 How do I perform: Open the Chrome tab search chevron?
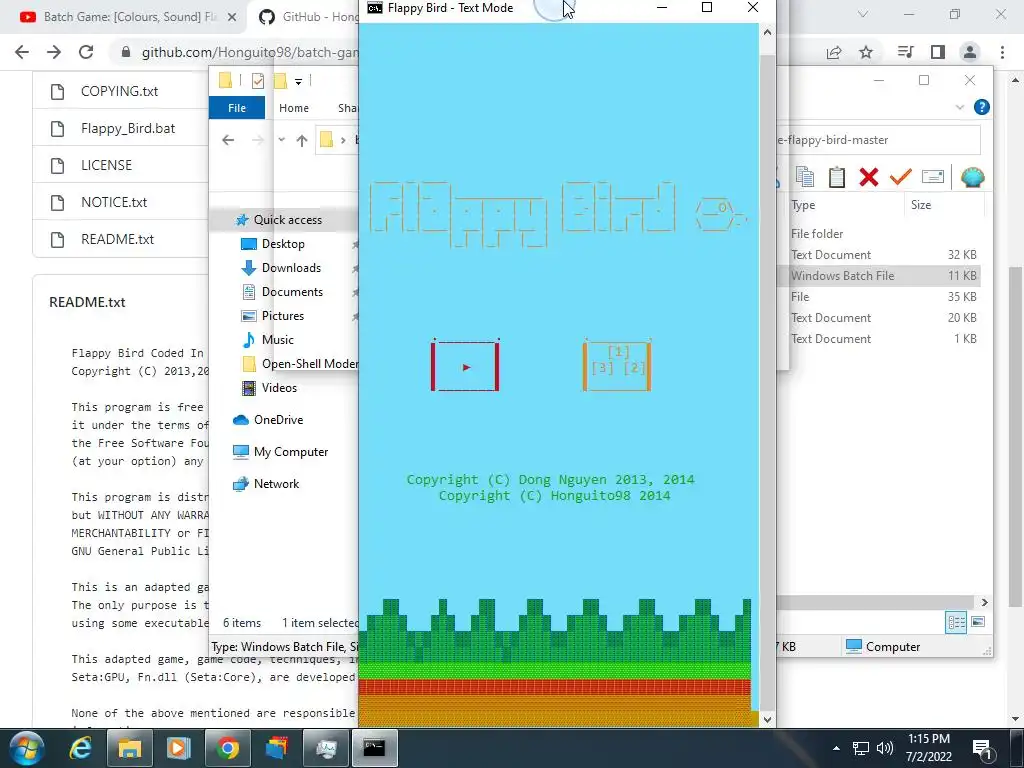(863, 14)
